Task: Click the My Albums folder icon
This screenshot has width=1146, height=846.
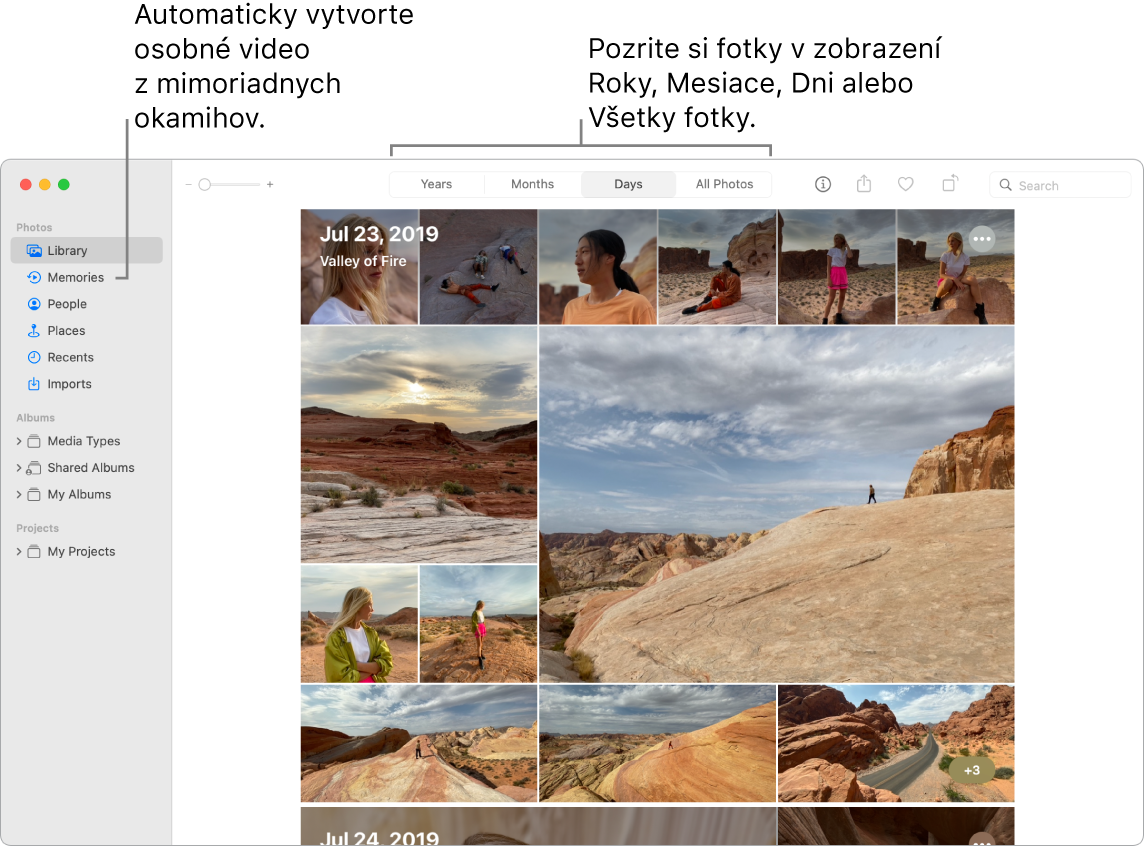Action: 34,495
